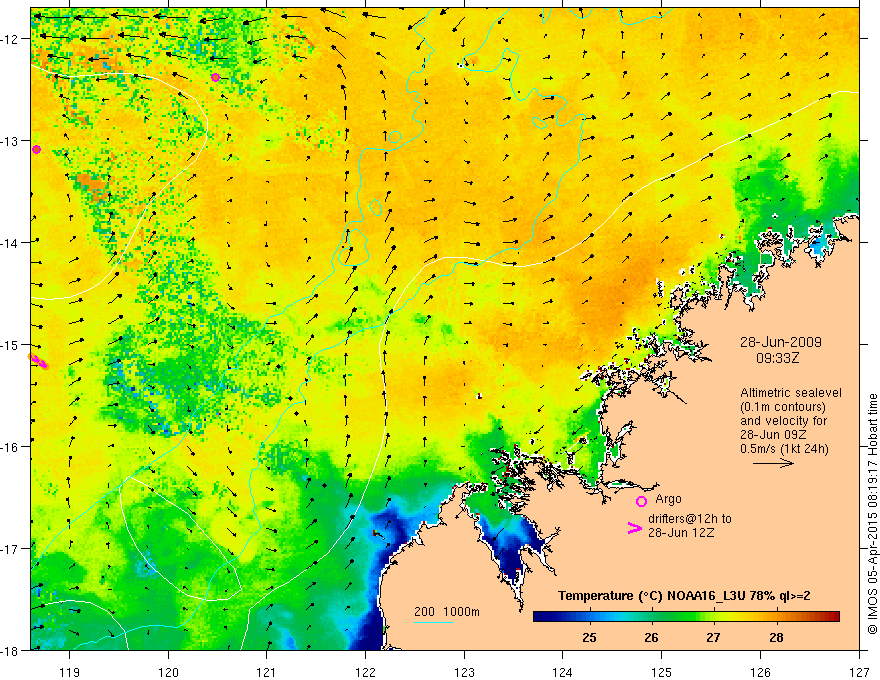Viewport: 880px width, 680px height.
Task: Click the latitude label -14
Action: 11,243
